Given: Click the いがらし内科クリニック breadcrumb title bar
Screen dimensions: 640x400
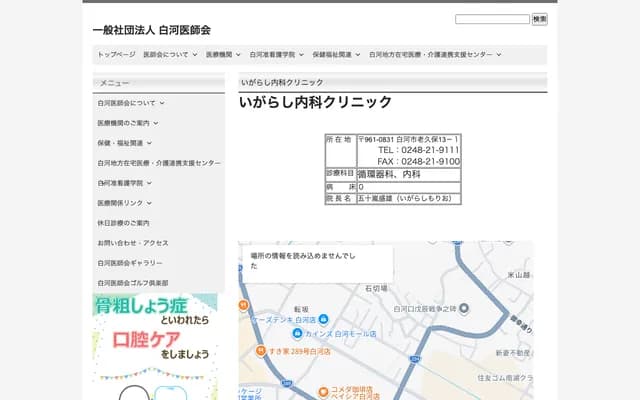Looking at the screenshot, I should click(393, 82).
